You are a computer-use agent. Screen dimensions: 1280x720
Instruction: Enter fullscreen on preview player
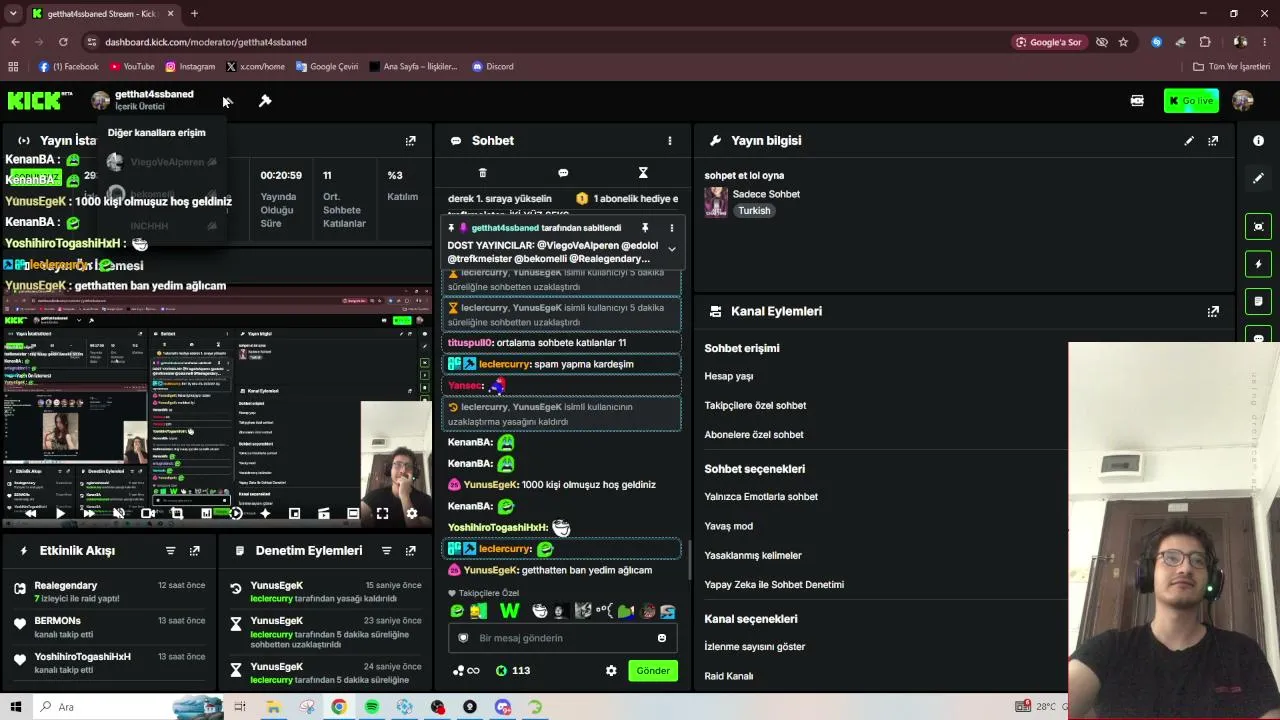point(382,513)
